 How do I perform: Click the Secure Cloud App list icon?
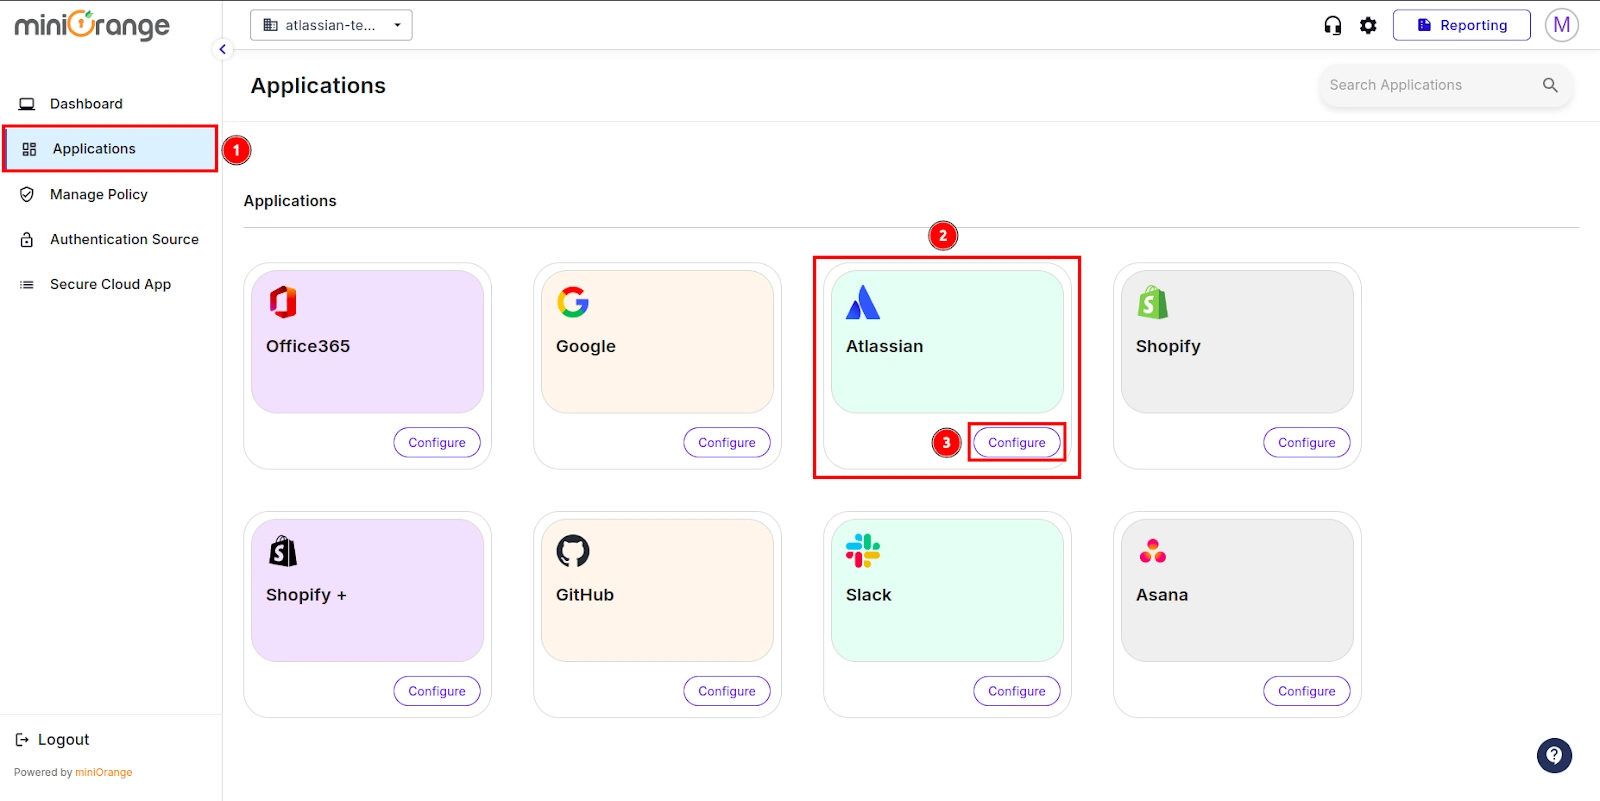pos(27,285)
